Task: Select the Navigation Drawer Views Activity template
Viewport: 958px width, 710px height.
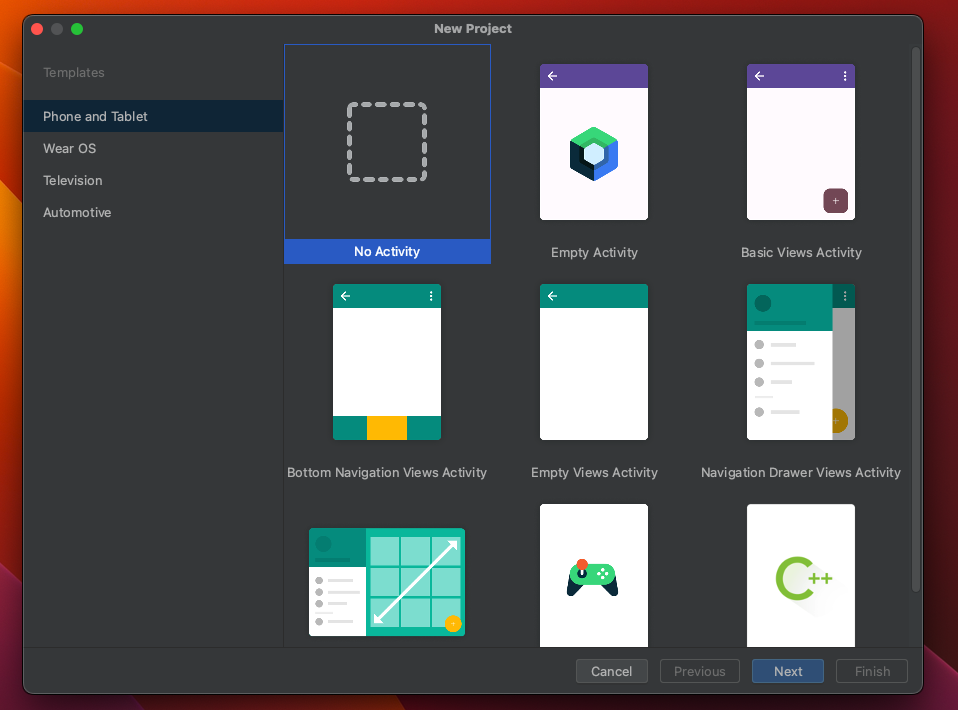Action: 800,360
